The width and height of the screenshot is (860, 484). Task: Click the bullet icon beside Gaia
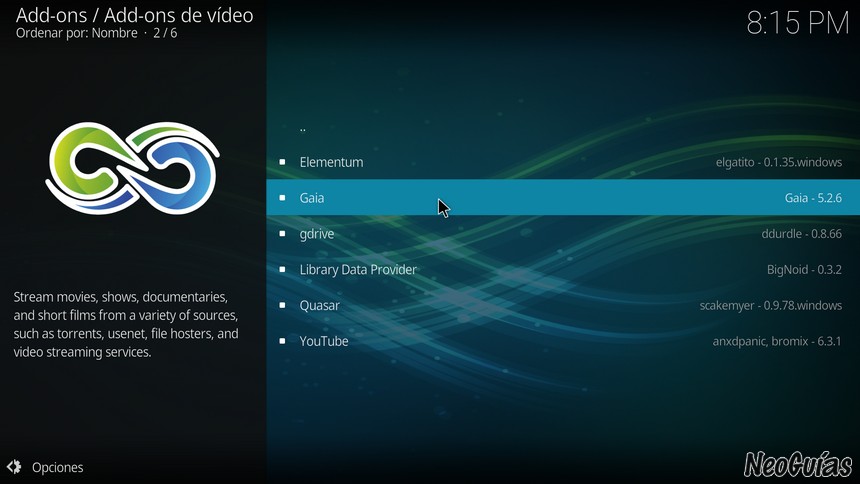[282, 198]
